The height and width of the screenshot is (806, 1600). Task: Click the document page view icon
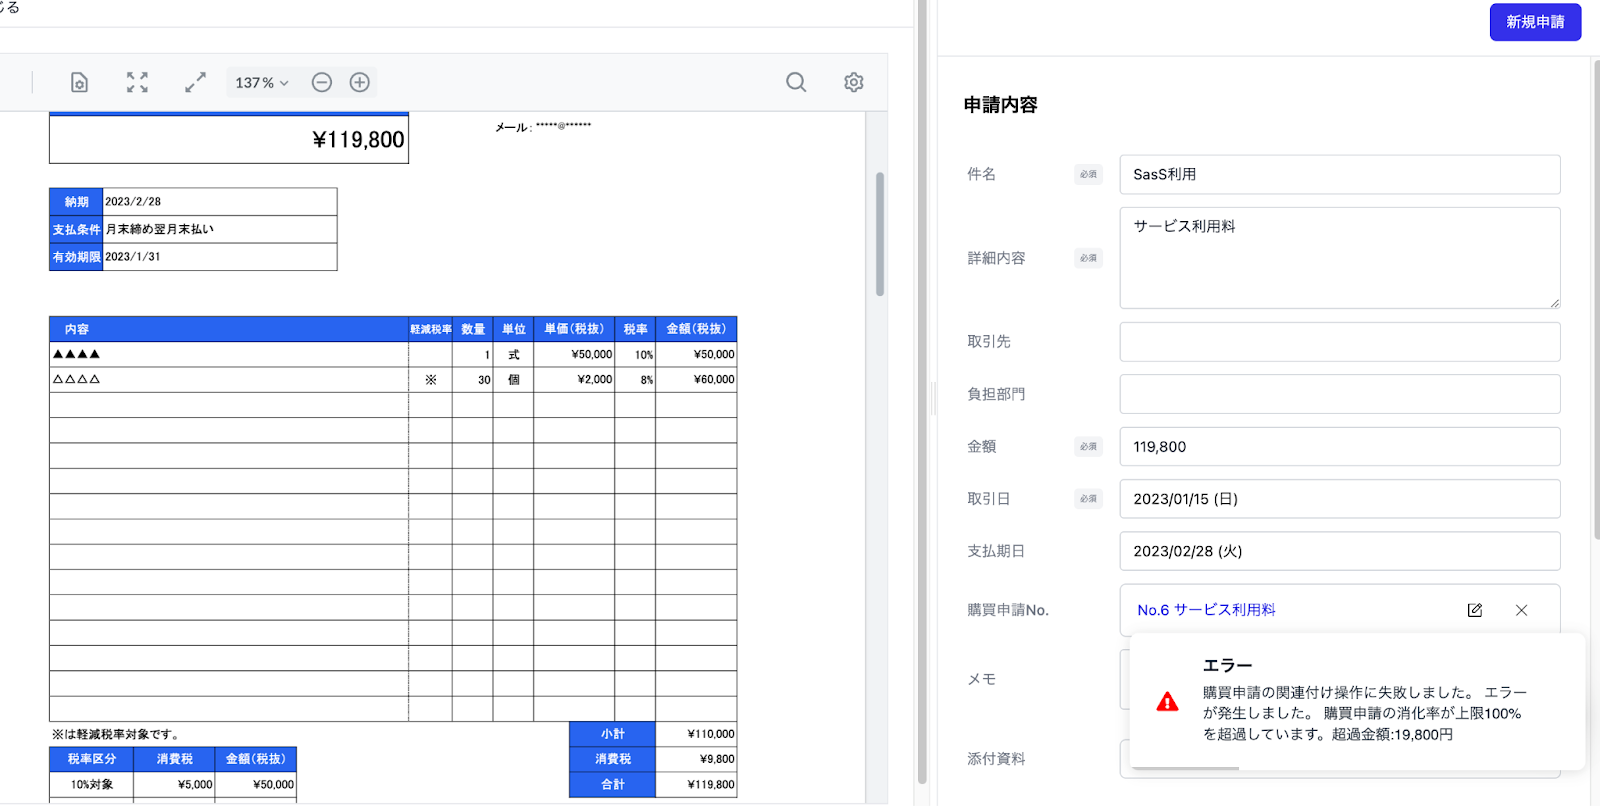(x=79, y=82)
